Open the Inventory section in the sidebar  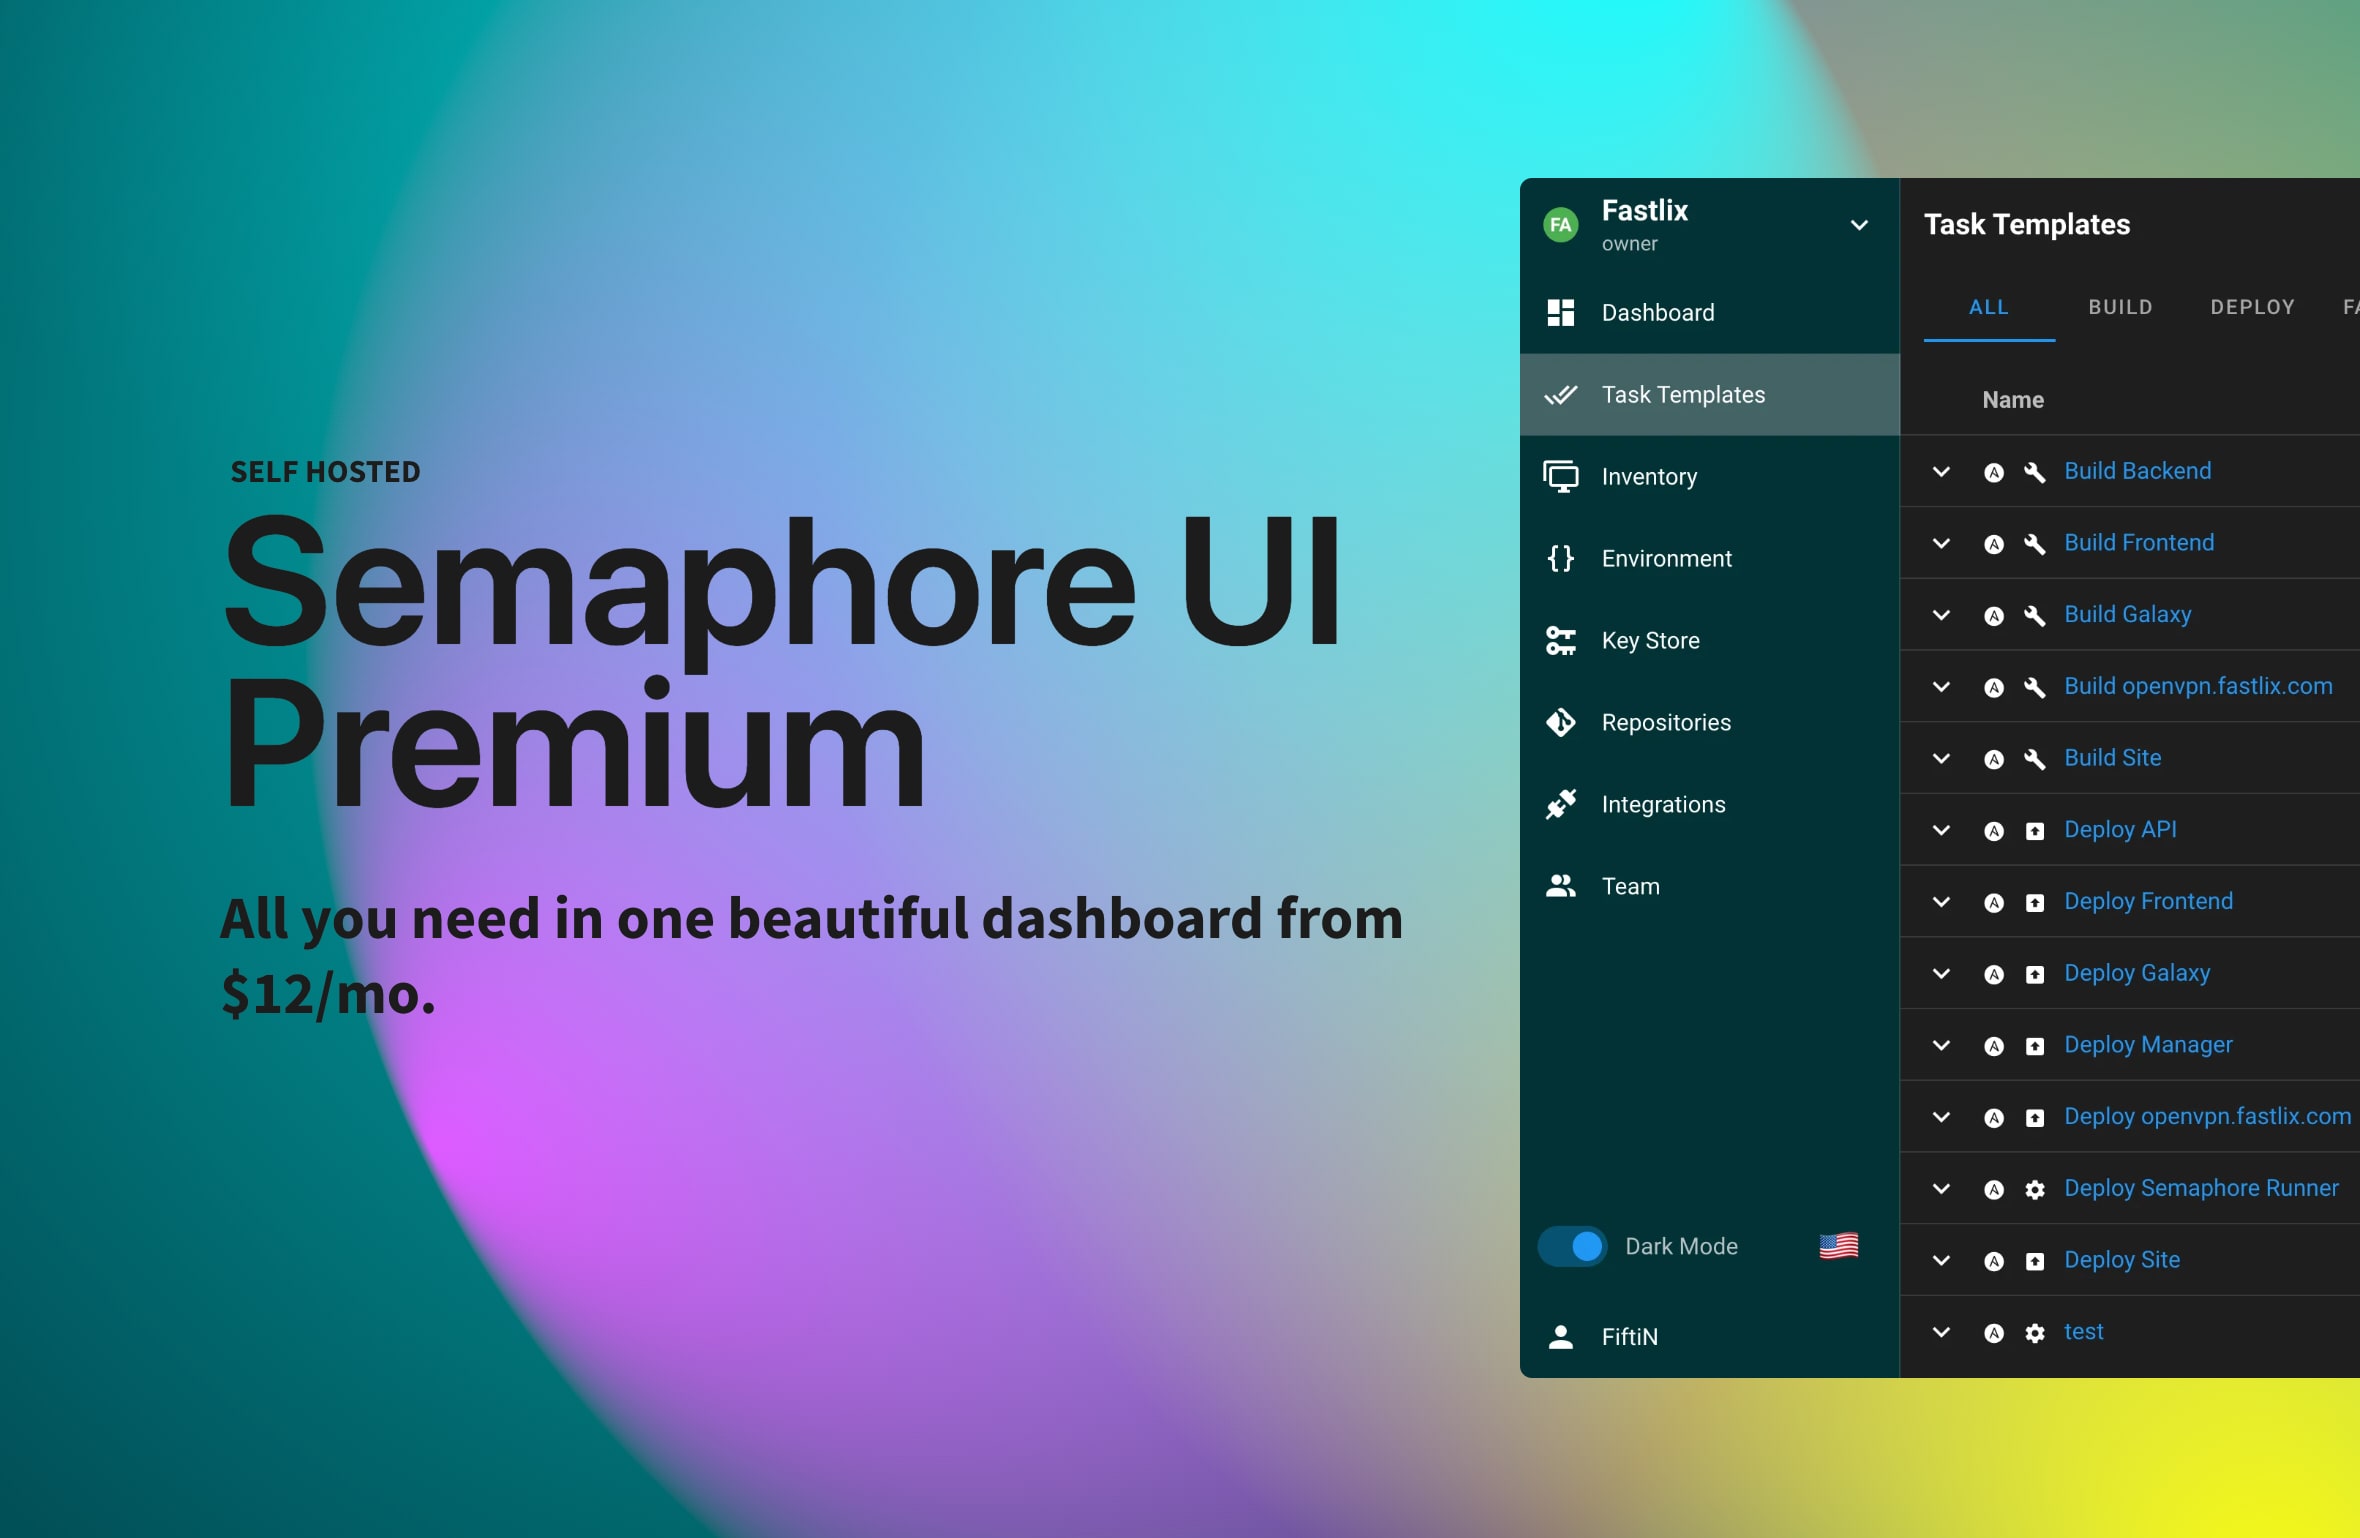coord(1650,477)
